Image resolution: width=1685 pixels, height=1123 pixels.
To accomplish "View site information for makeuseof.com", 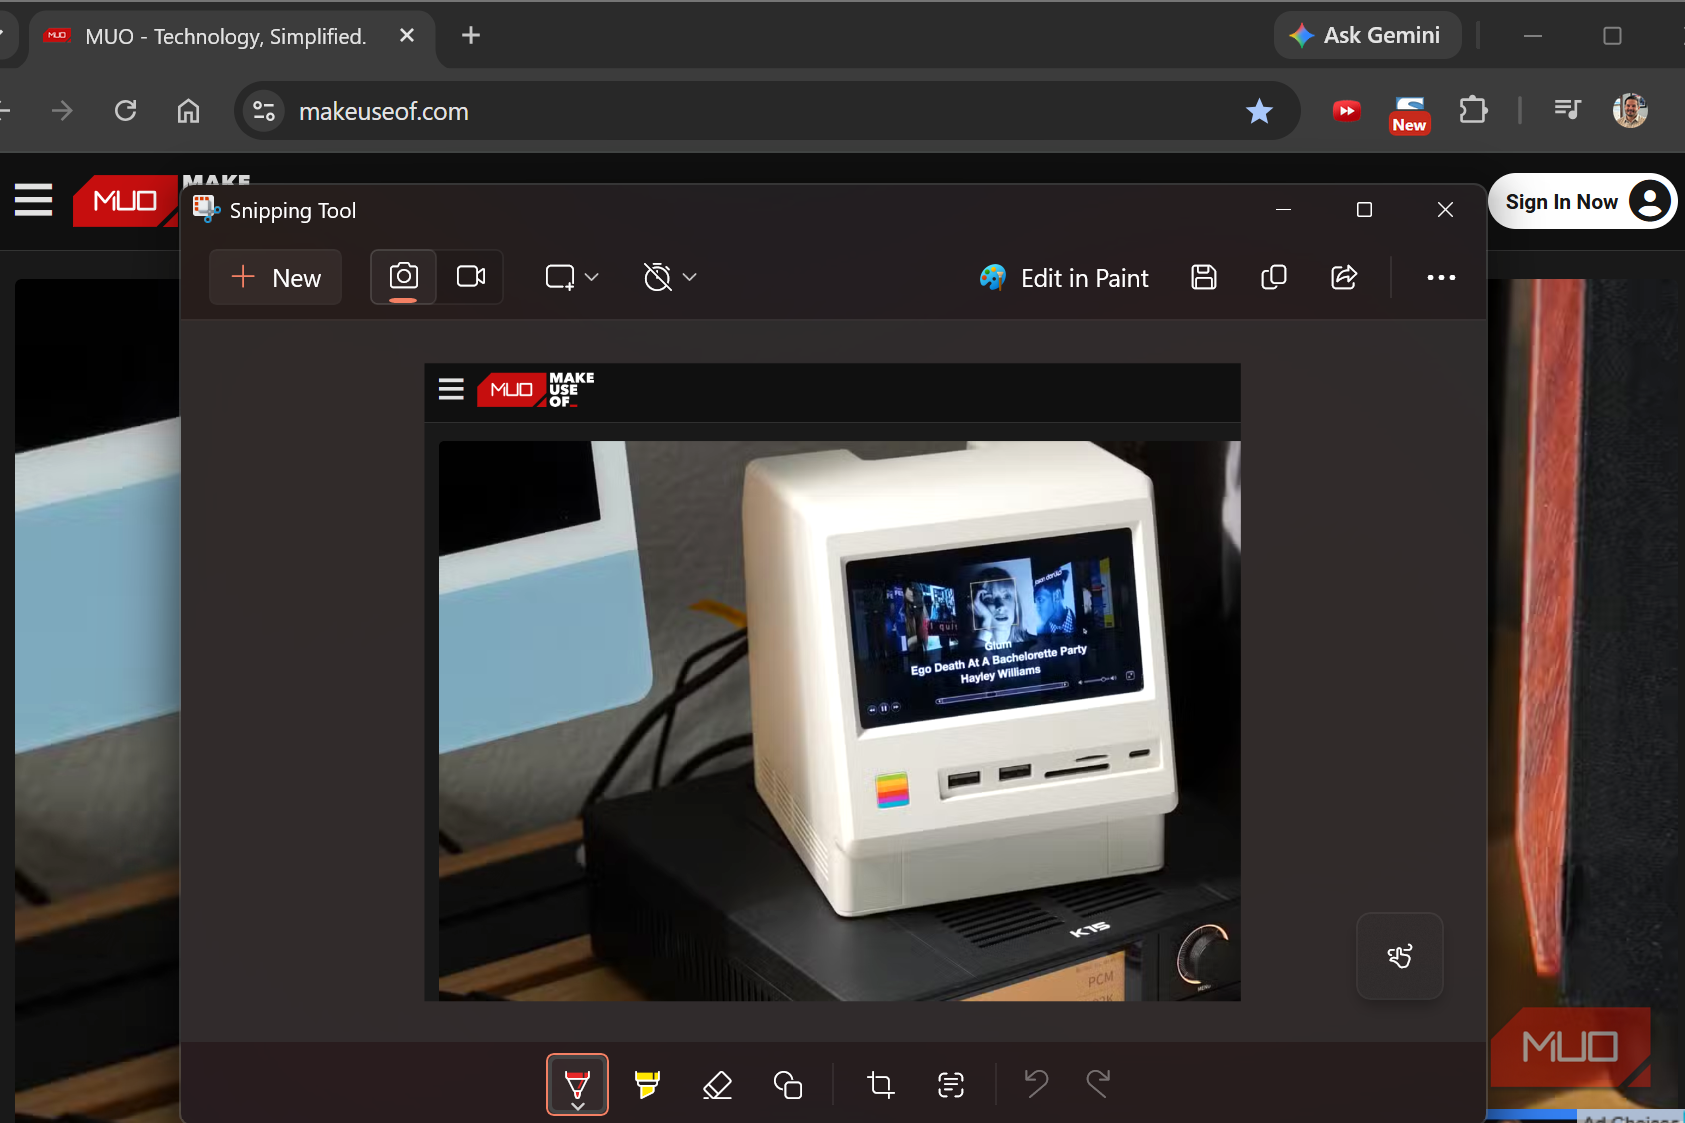I will [x=263, y=110].
